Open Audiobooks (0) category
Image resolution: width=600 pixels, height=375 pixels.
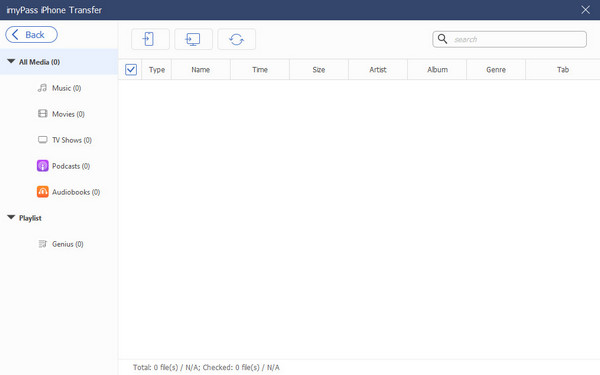[x=76, y=192]
